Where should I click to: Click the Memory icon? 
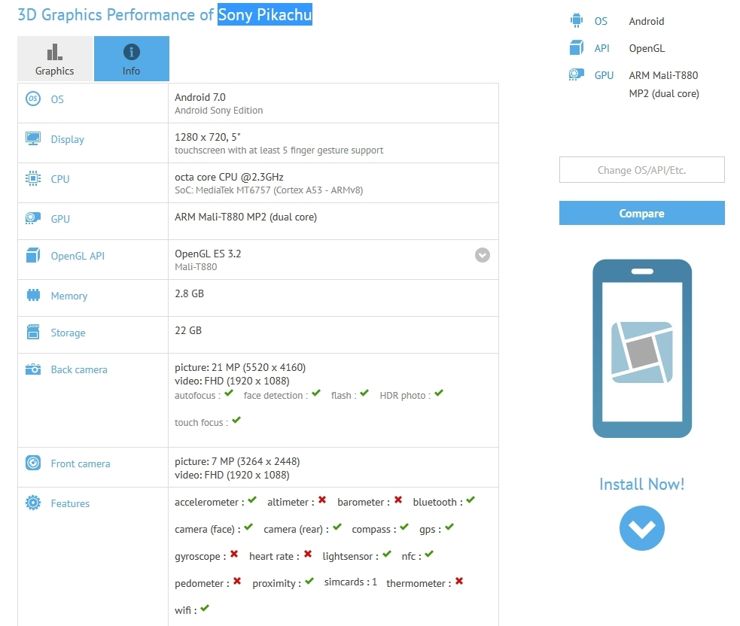[33, 296]
